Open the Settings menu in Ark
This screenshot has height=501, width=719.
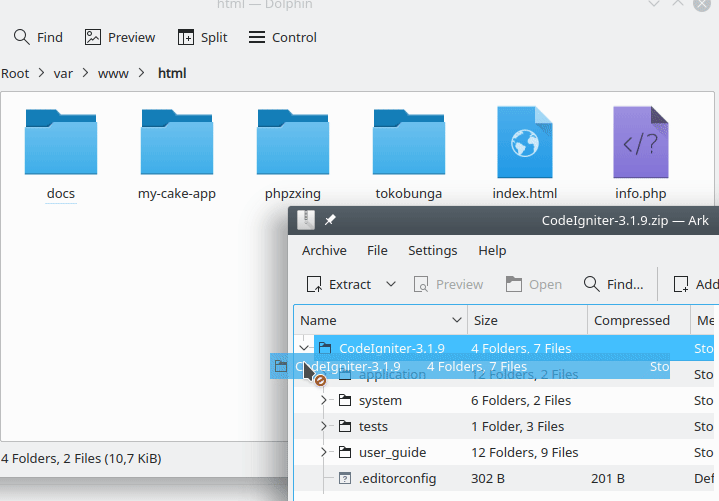point(432,250)
